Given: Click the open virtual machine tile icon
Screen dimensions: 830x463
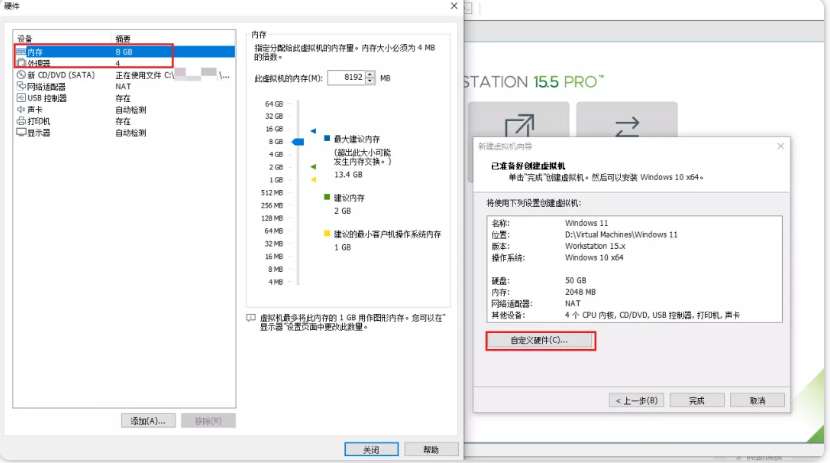Looking at the screenshot, I should 519,133.
